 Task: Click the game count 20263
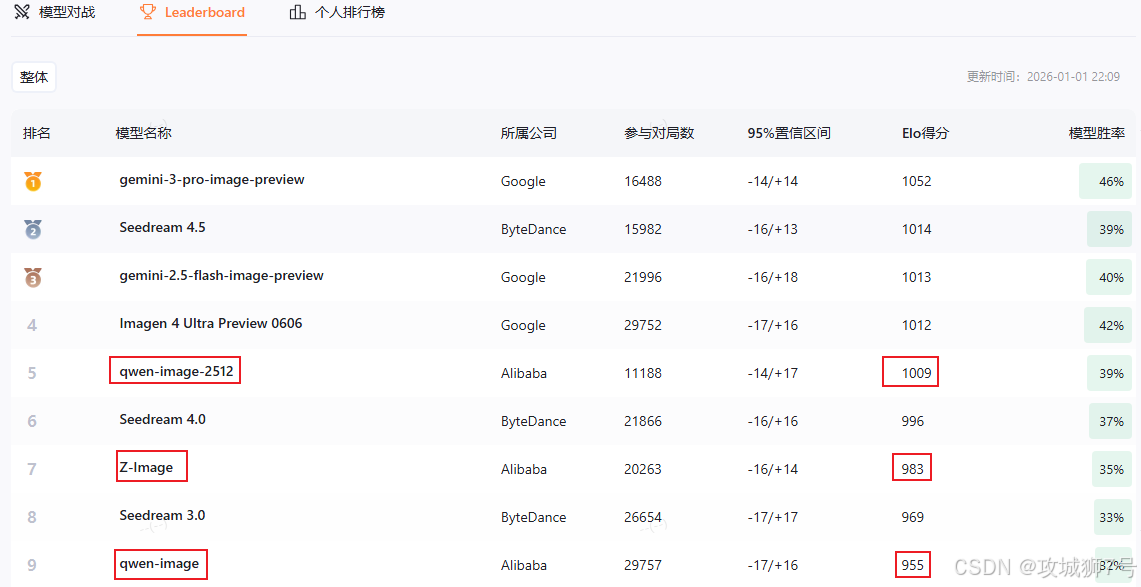[x=643, y=469]
